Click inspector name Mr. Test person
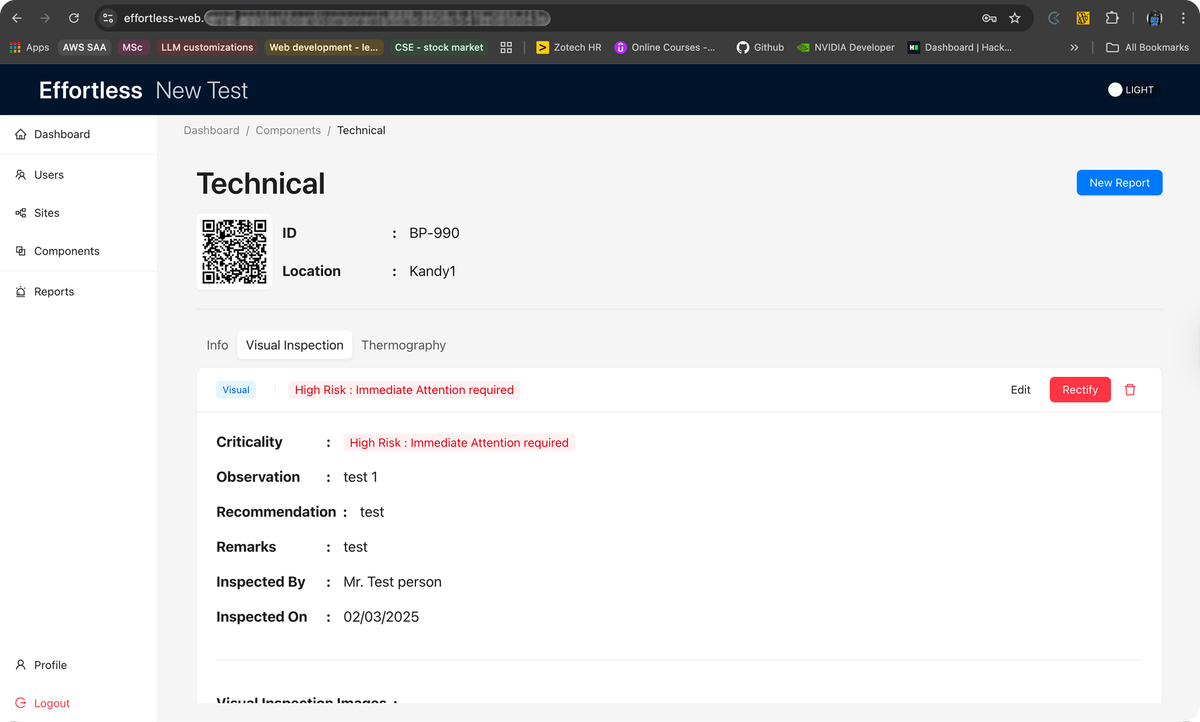The height and width of the screenshot is (722, 1200). (x=392, y=582)
